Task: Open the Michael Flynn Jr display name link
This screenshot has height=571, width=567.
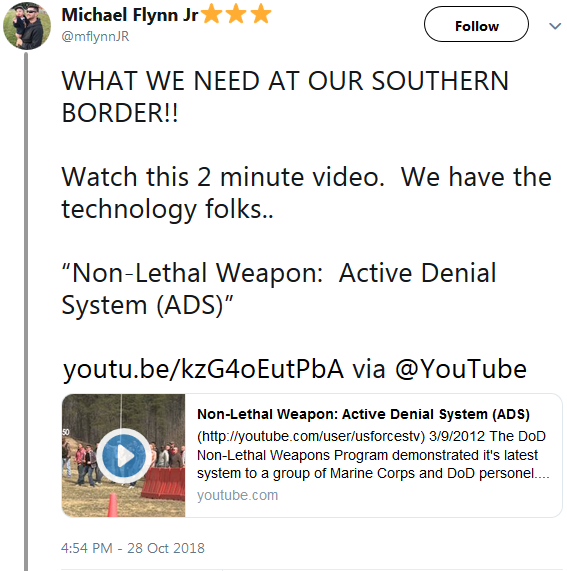Action: (x=130, y=15)
